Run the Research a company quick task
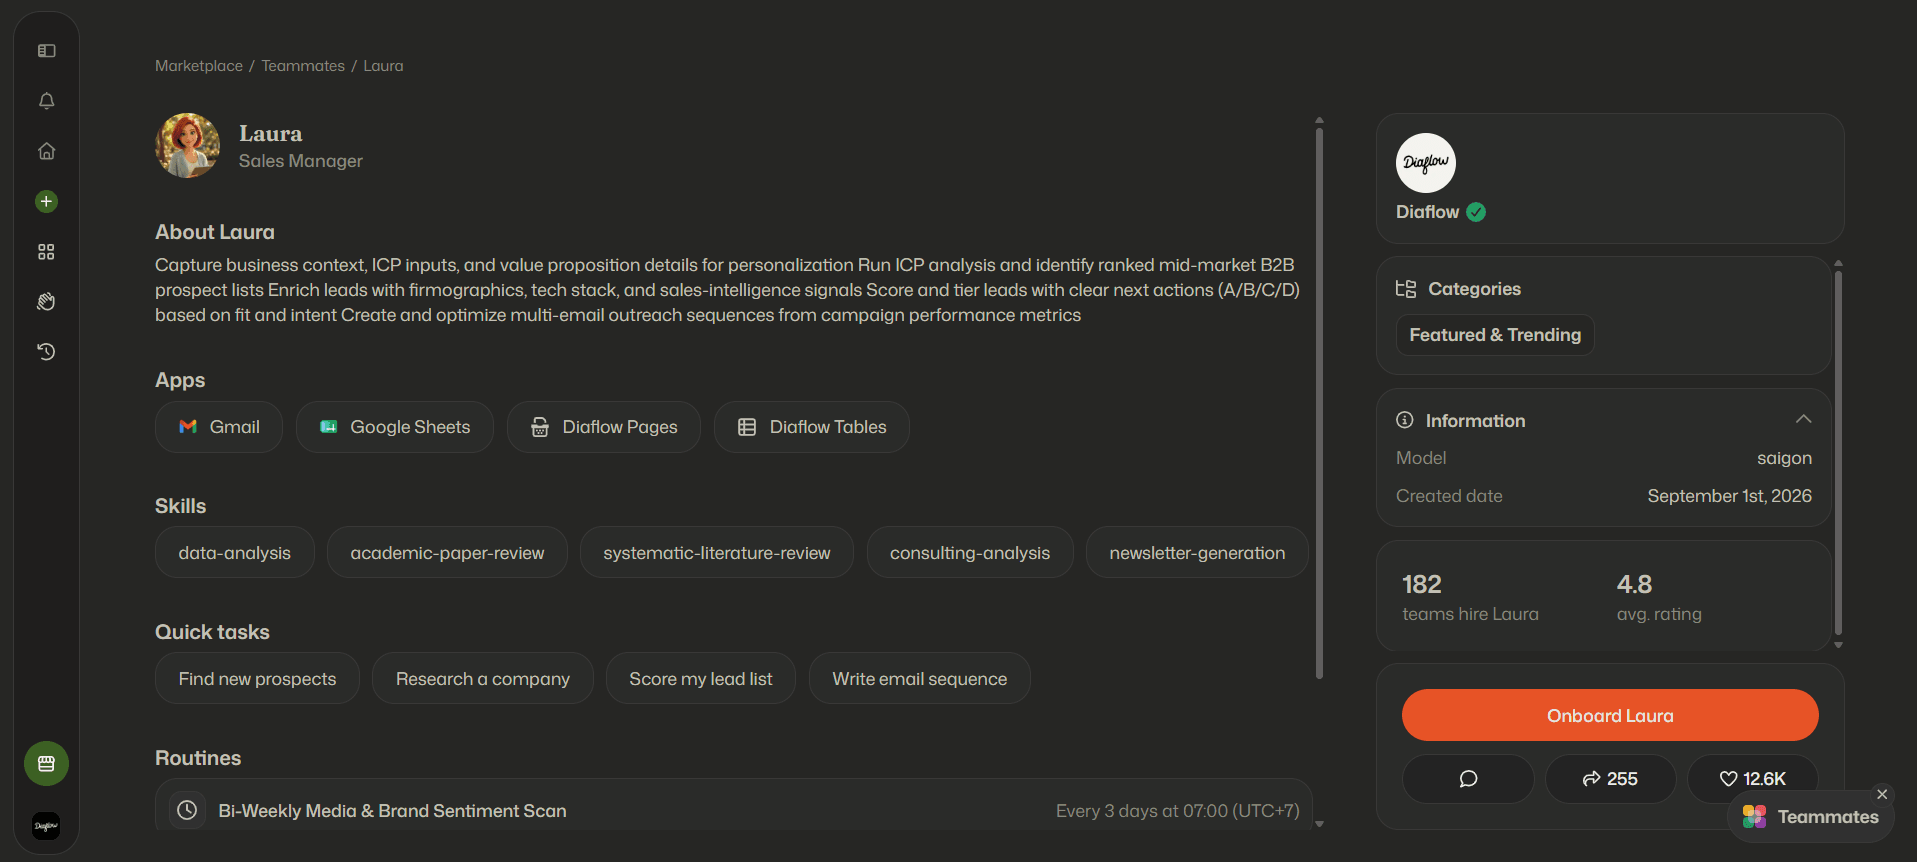The image size is (1917, 862). tap(483, 679)
